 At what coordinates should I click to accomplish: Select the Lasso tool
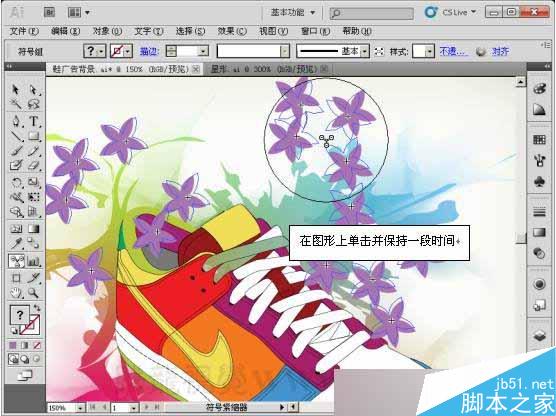34,104
